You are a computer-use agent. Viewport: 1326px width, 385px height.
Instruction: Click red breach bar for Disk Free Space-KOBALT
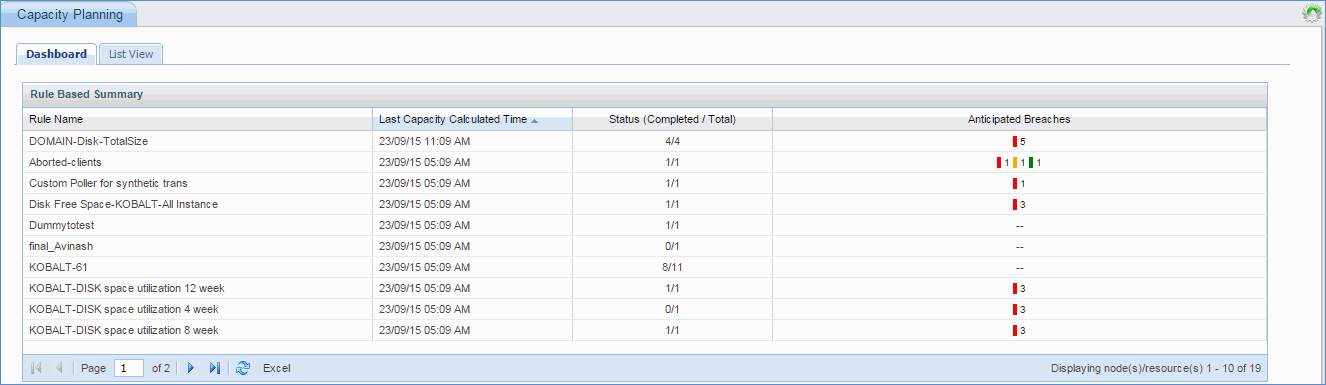click(1015, 204)
